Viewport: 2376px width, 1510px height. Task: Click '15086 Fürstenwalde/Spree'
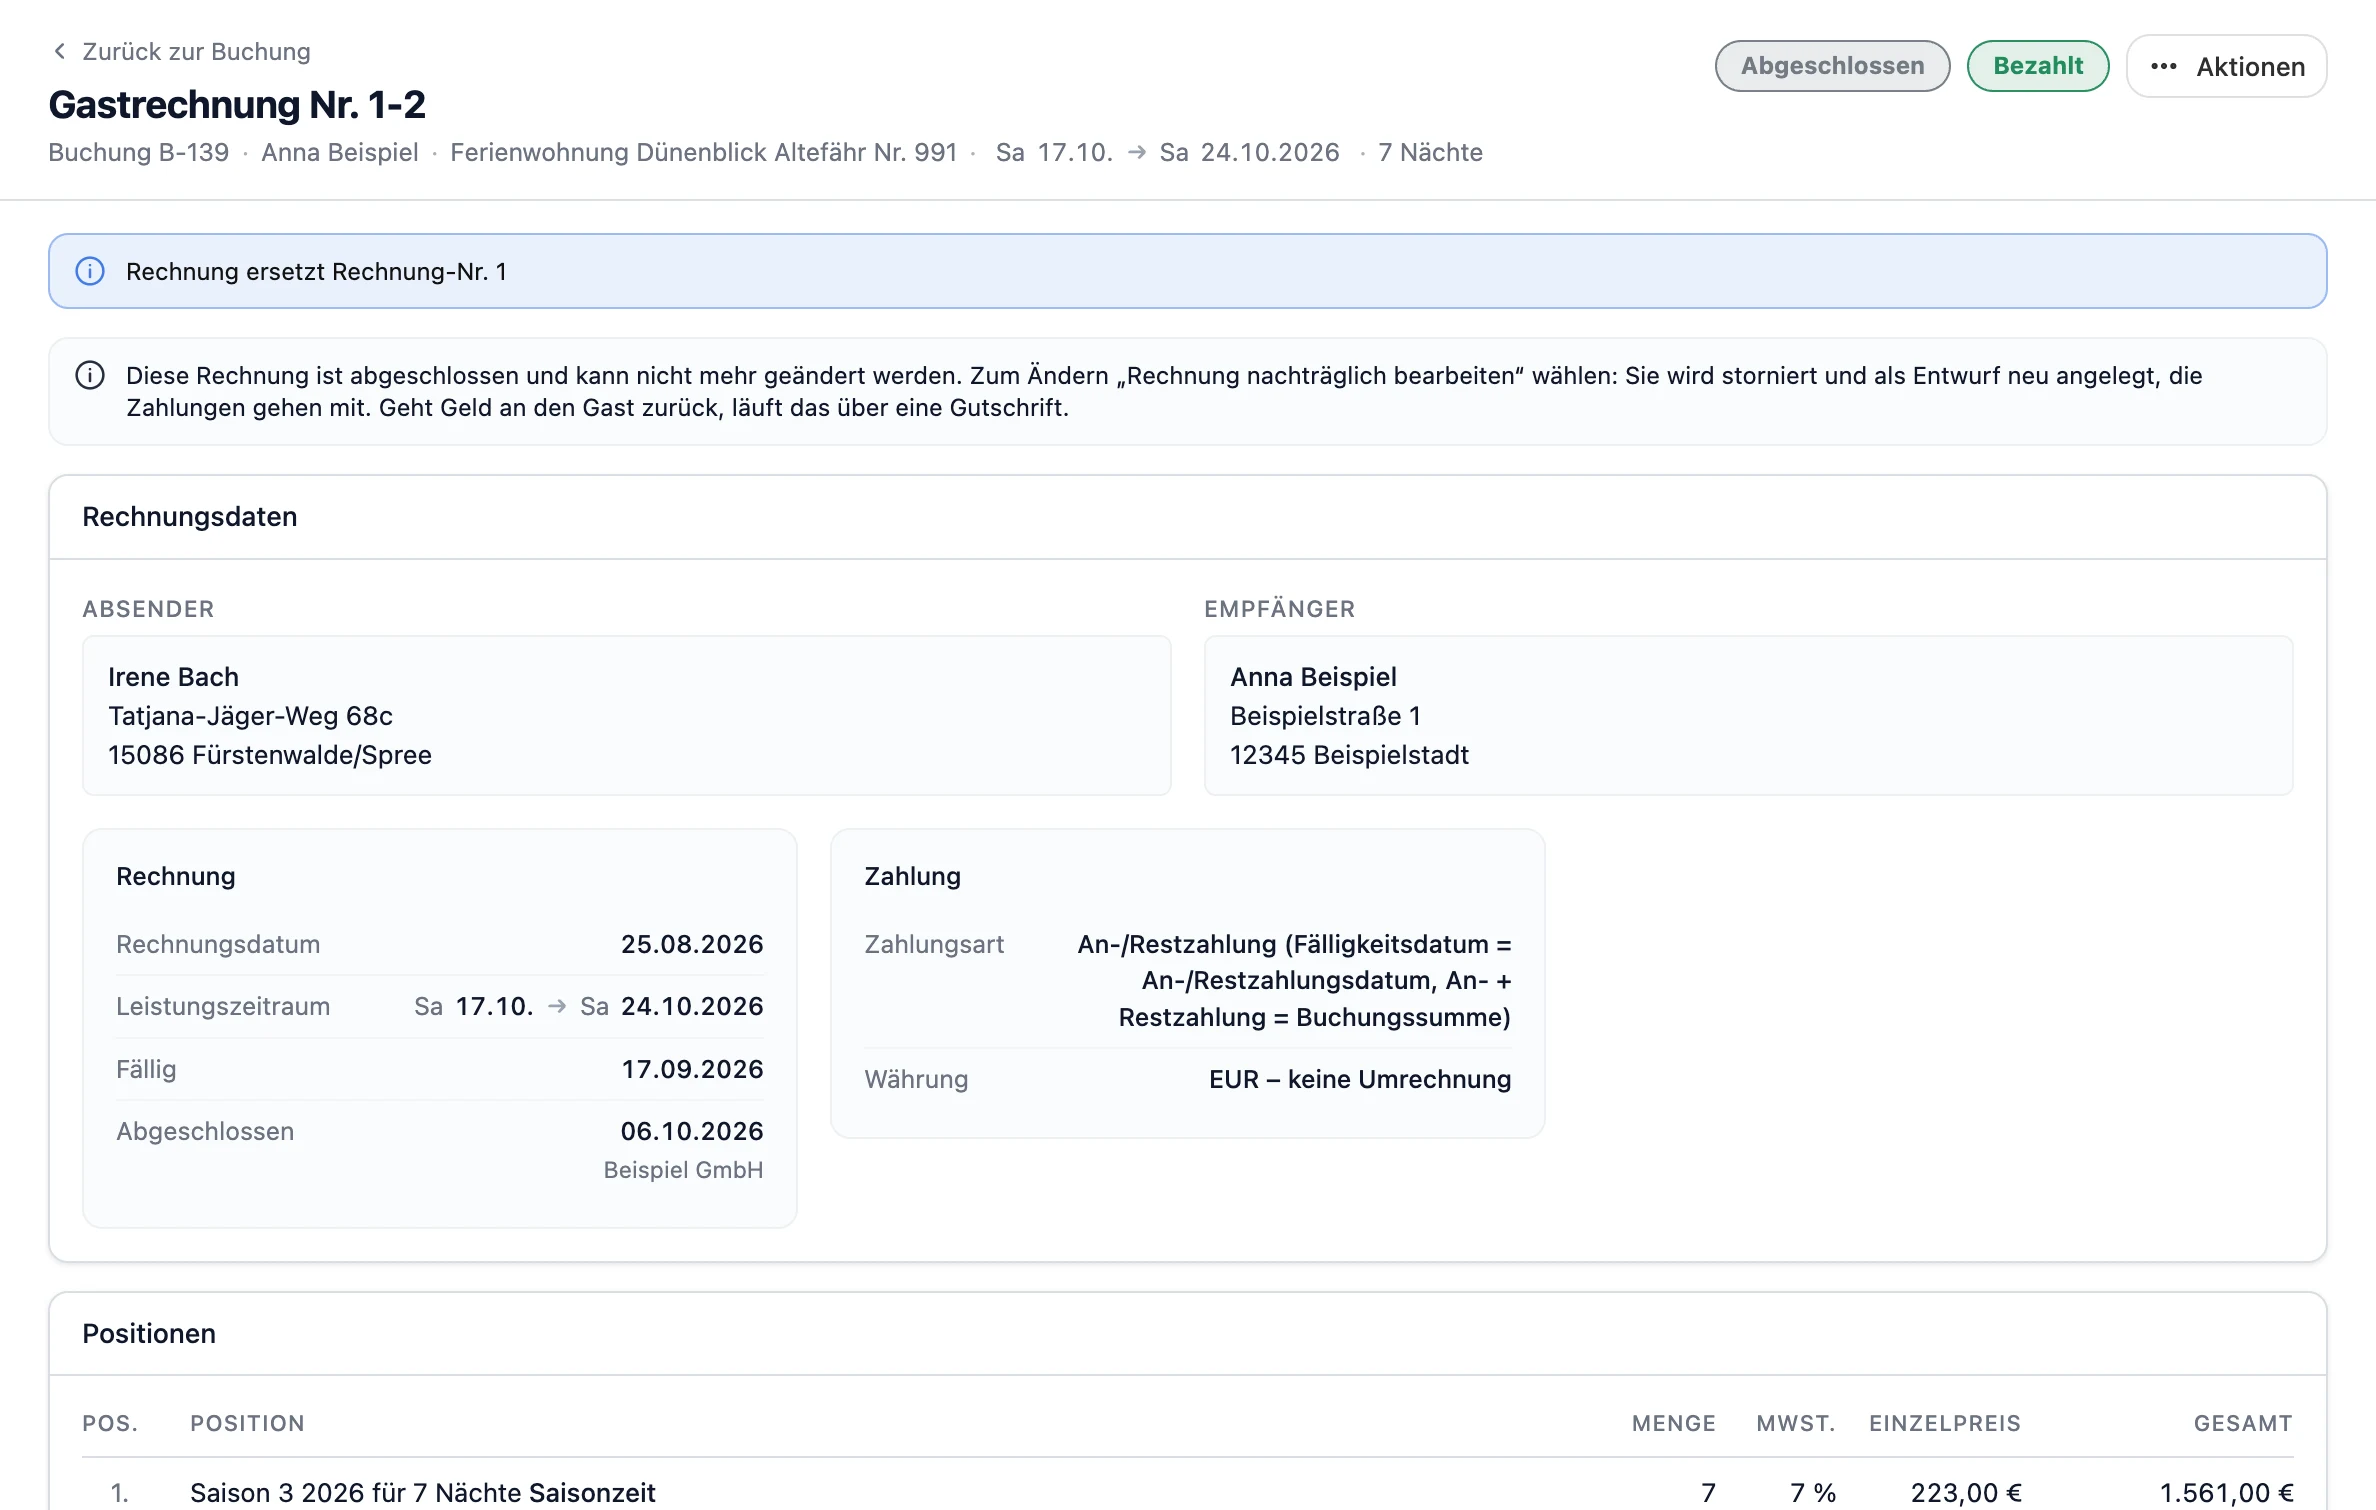click(x=270, y=755)
